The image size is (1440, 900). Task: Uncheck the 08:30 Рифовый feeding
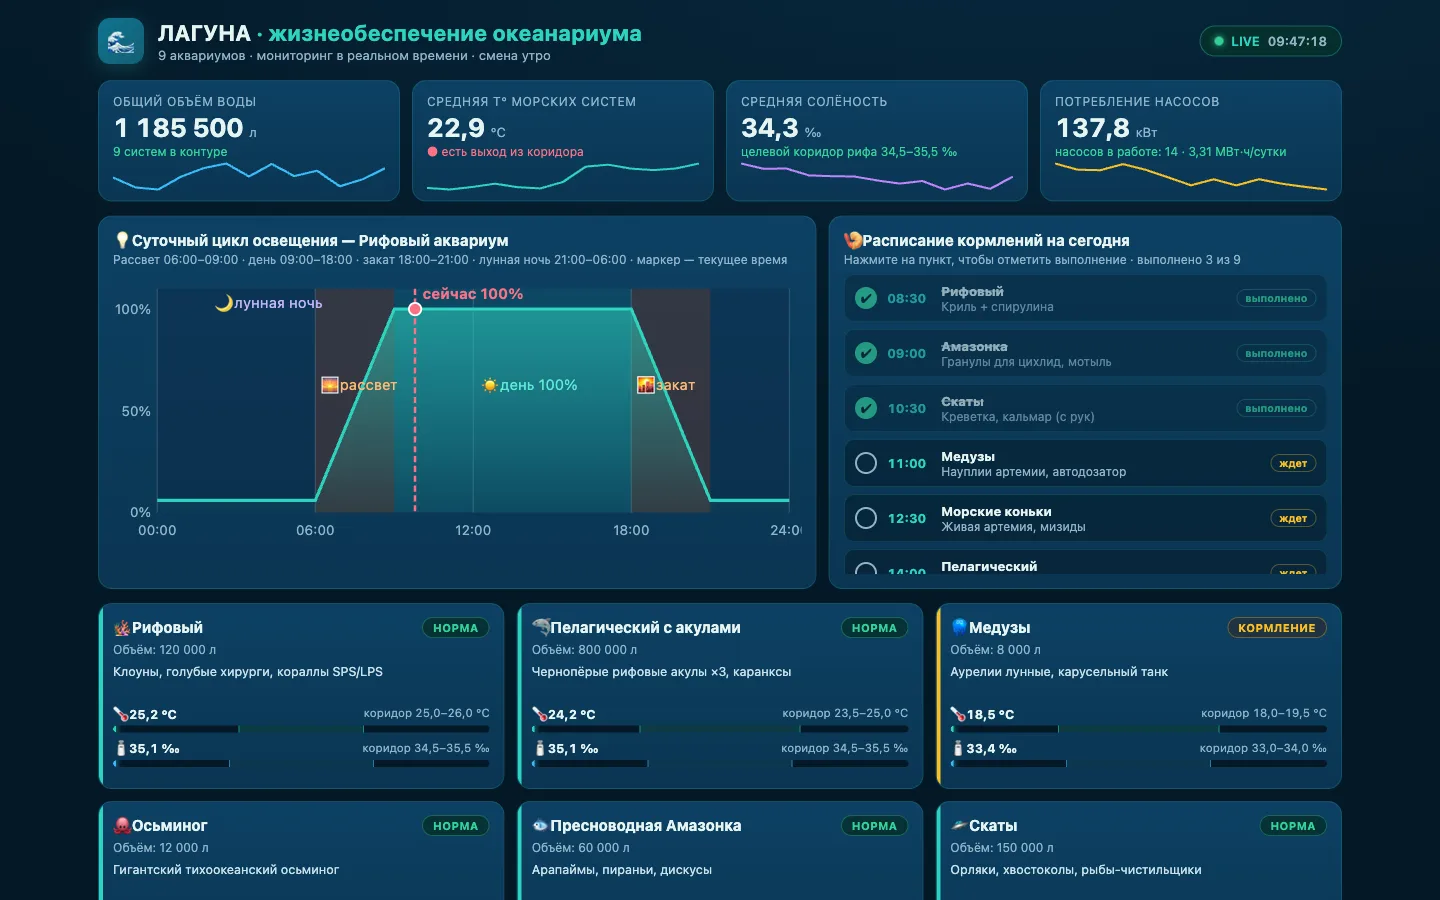click(866, 298)
